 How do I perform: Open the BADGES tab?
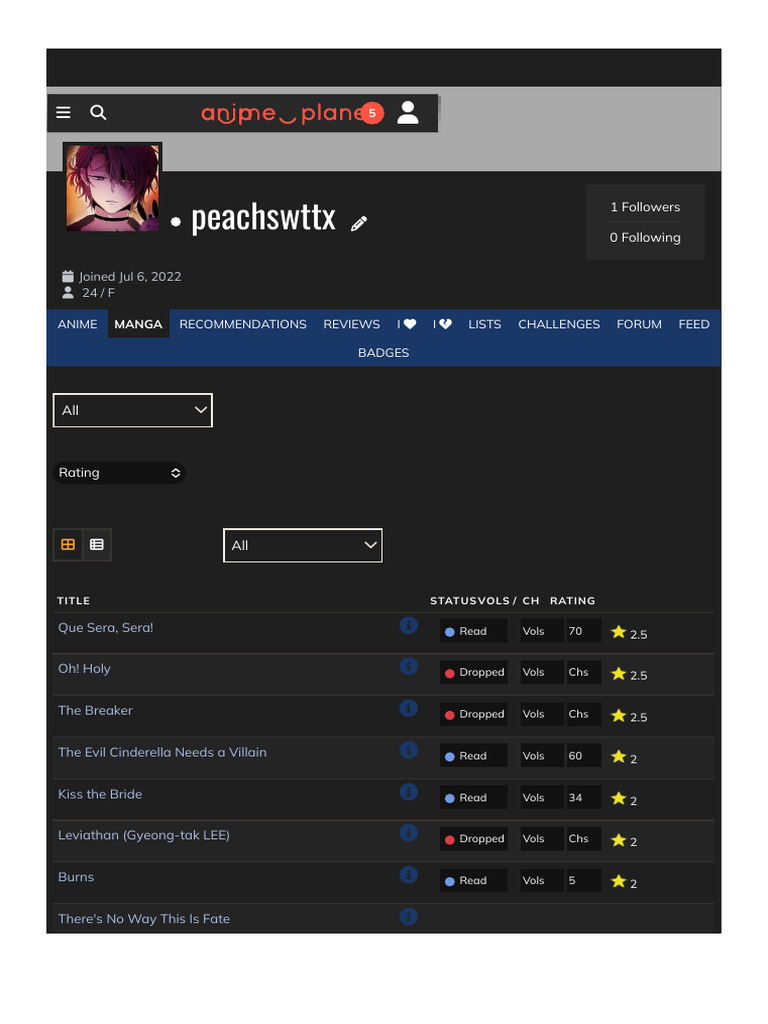pos(383,353)
